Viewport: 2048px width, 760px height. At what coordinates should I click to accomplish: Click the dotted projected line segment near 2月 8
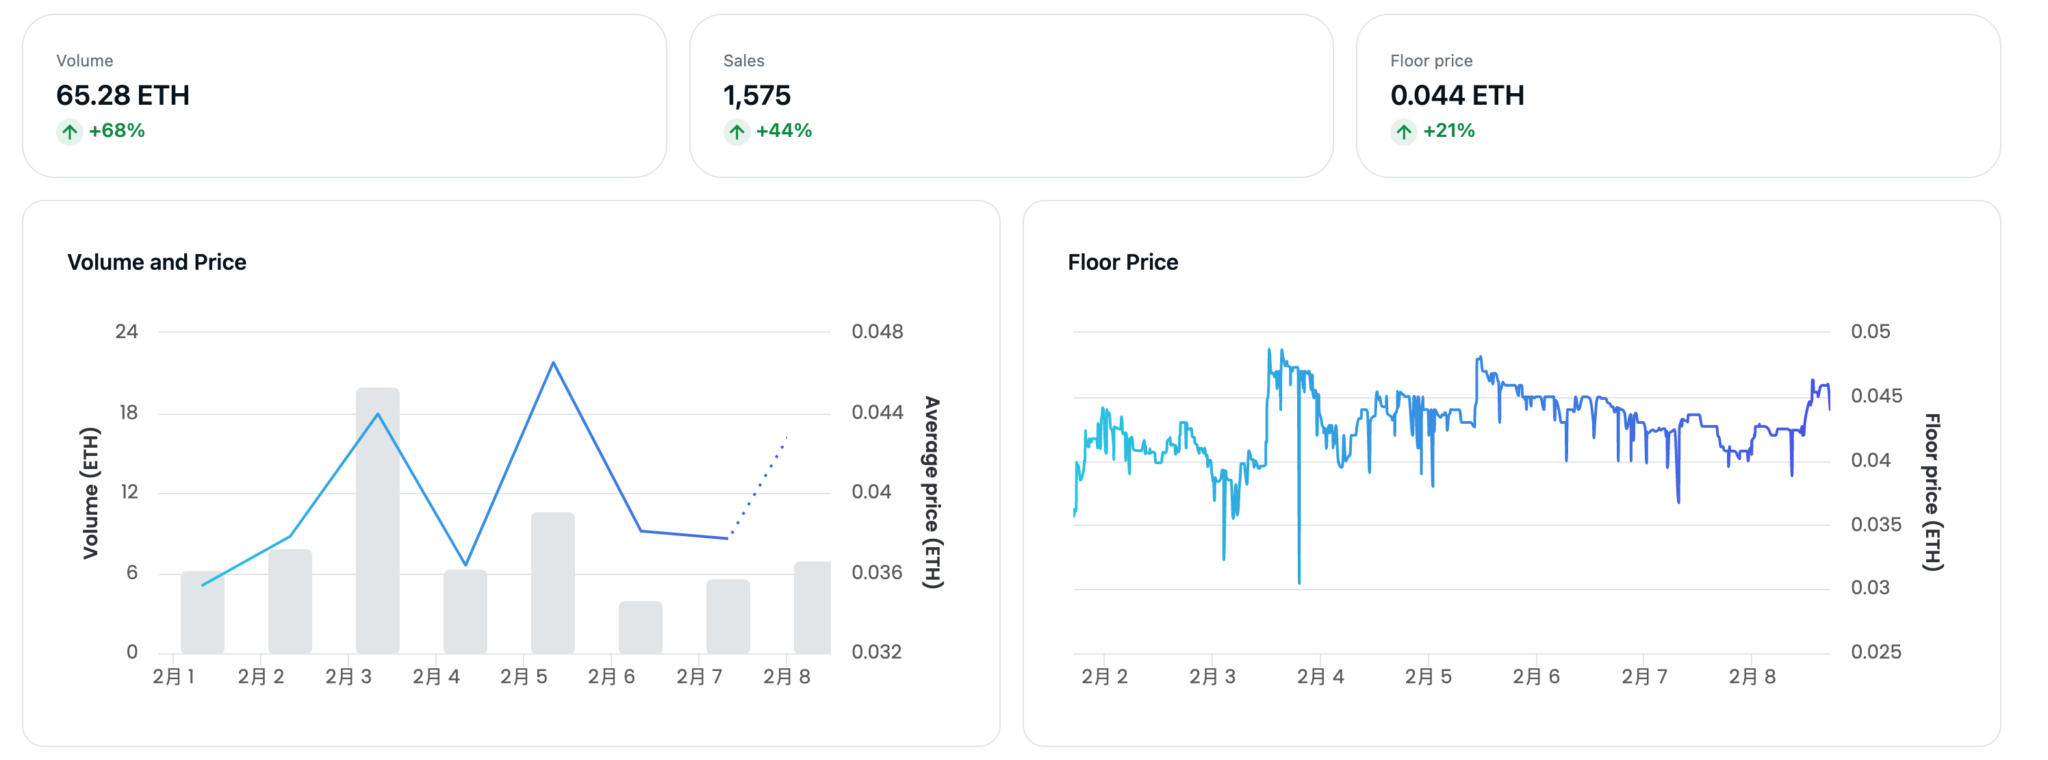pos(760,485)
